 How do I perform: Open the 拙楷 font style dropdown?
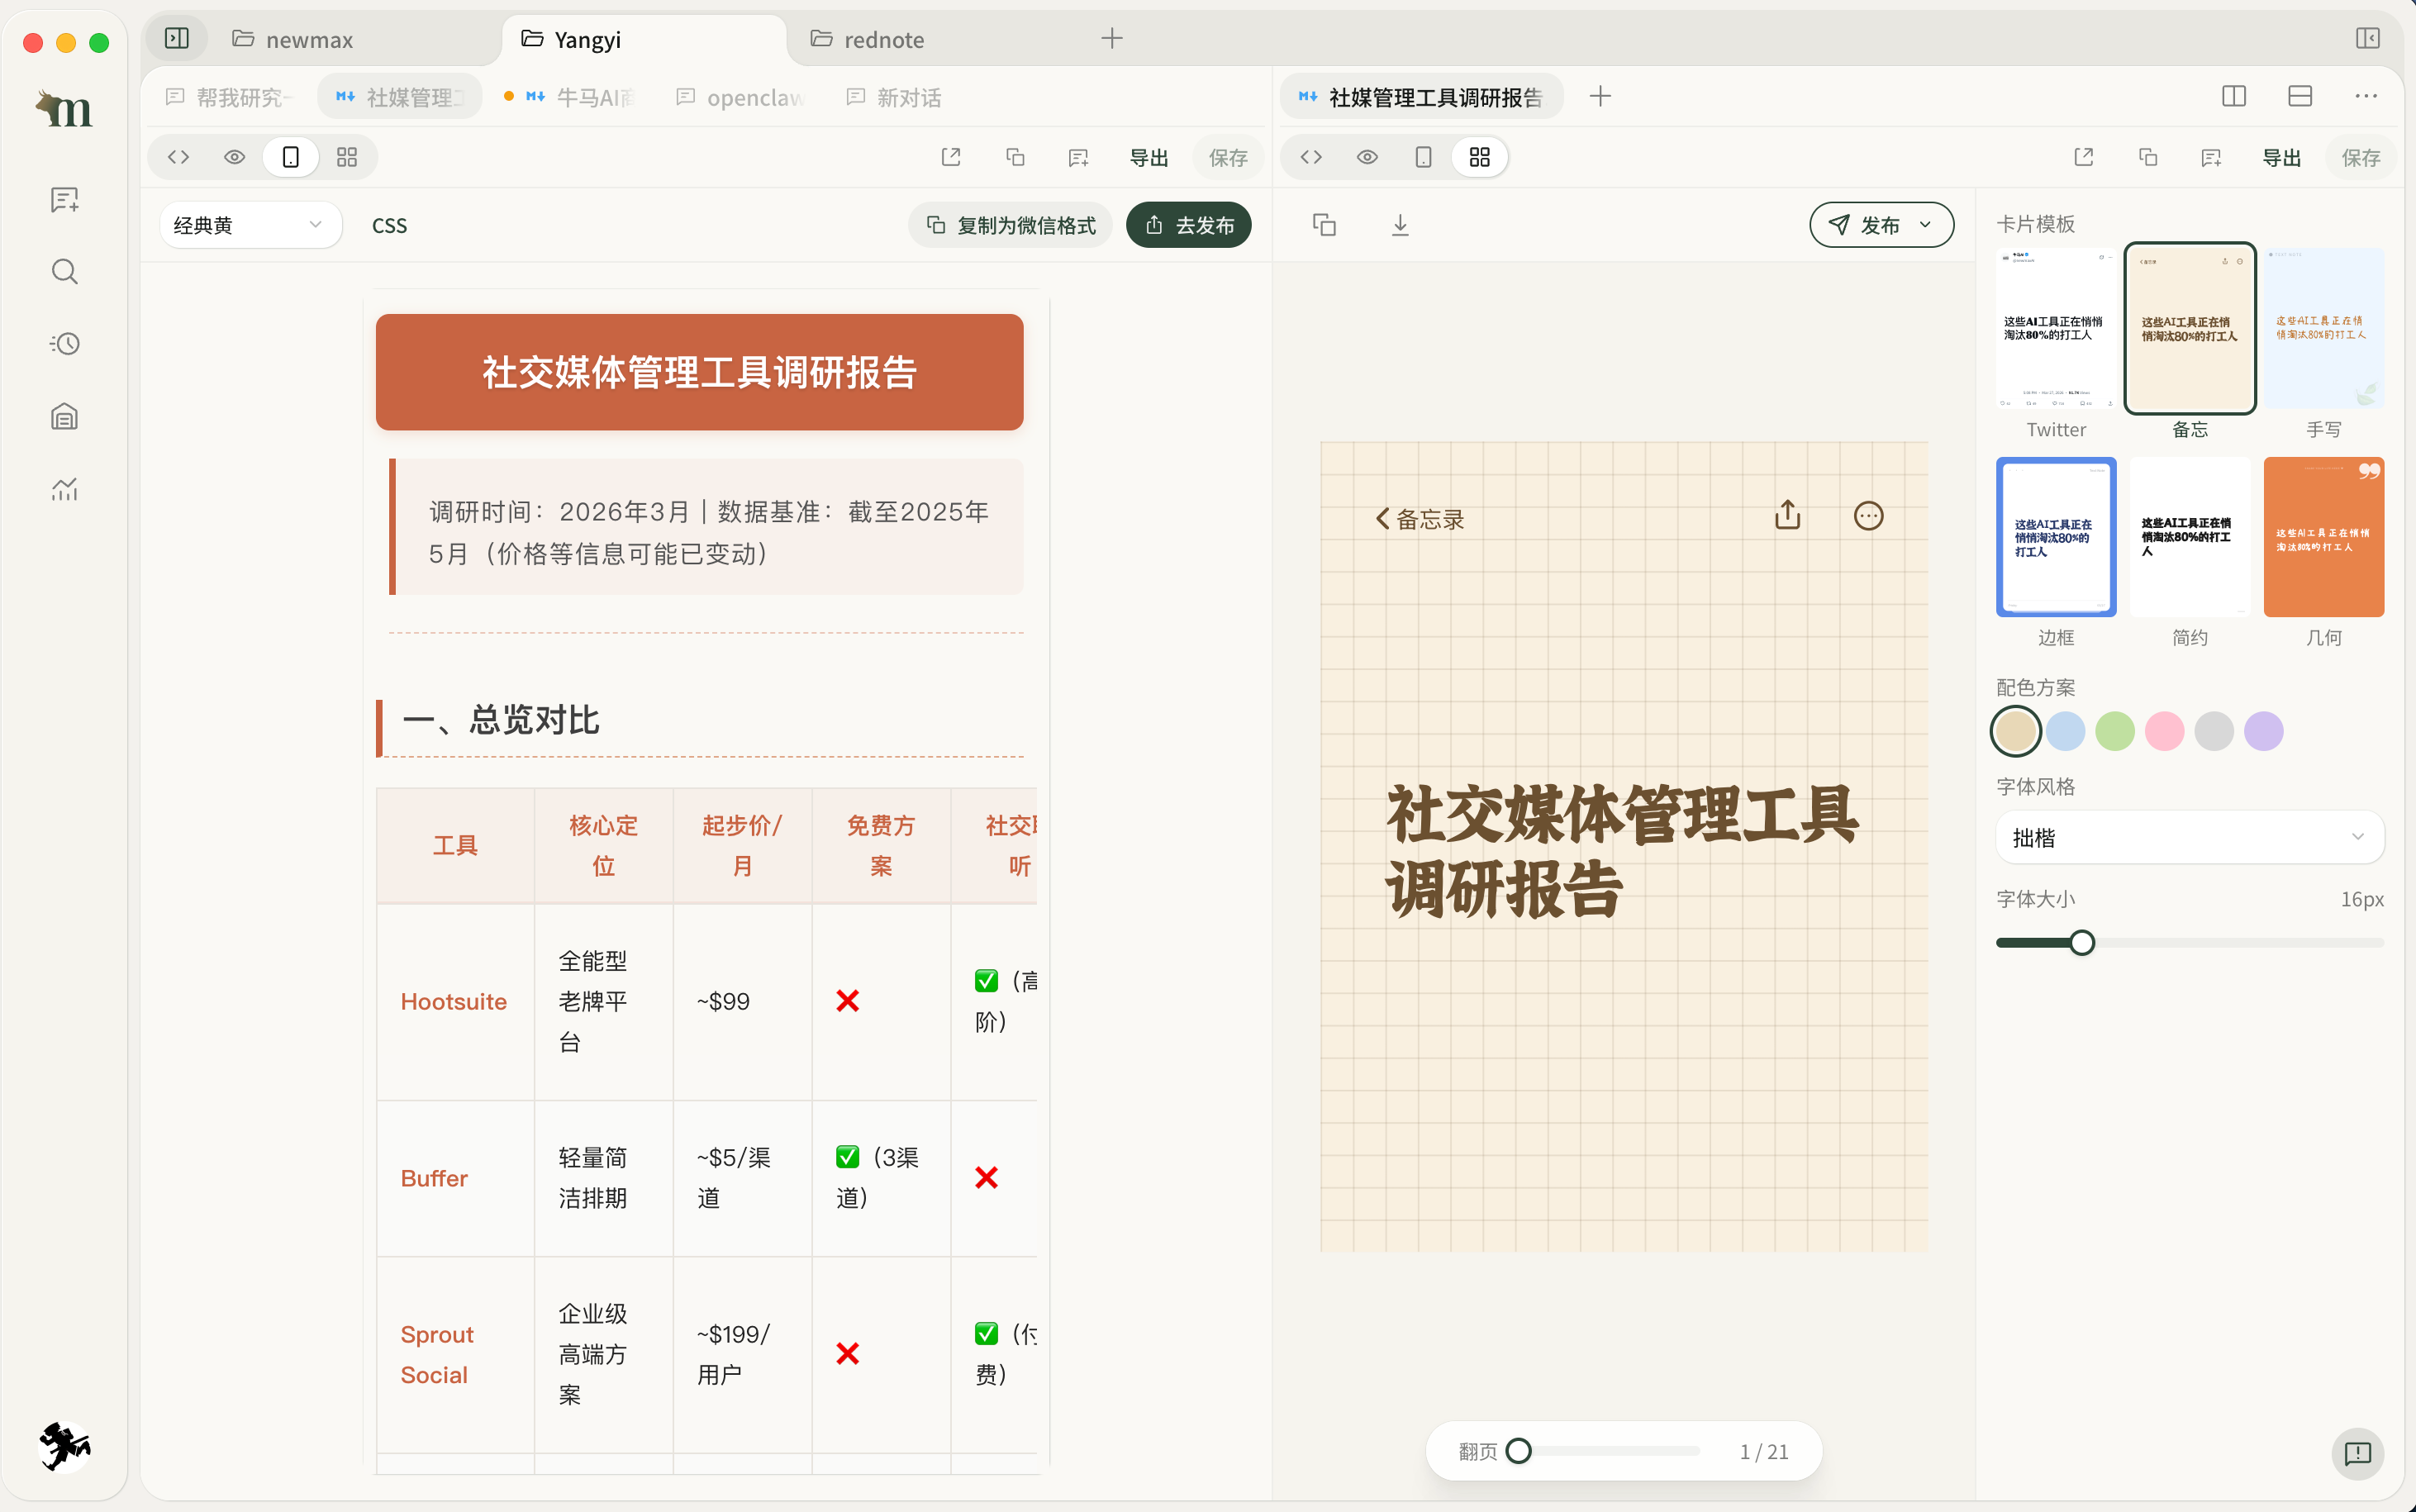pos(2189,837)
